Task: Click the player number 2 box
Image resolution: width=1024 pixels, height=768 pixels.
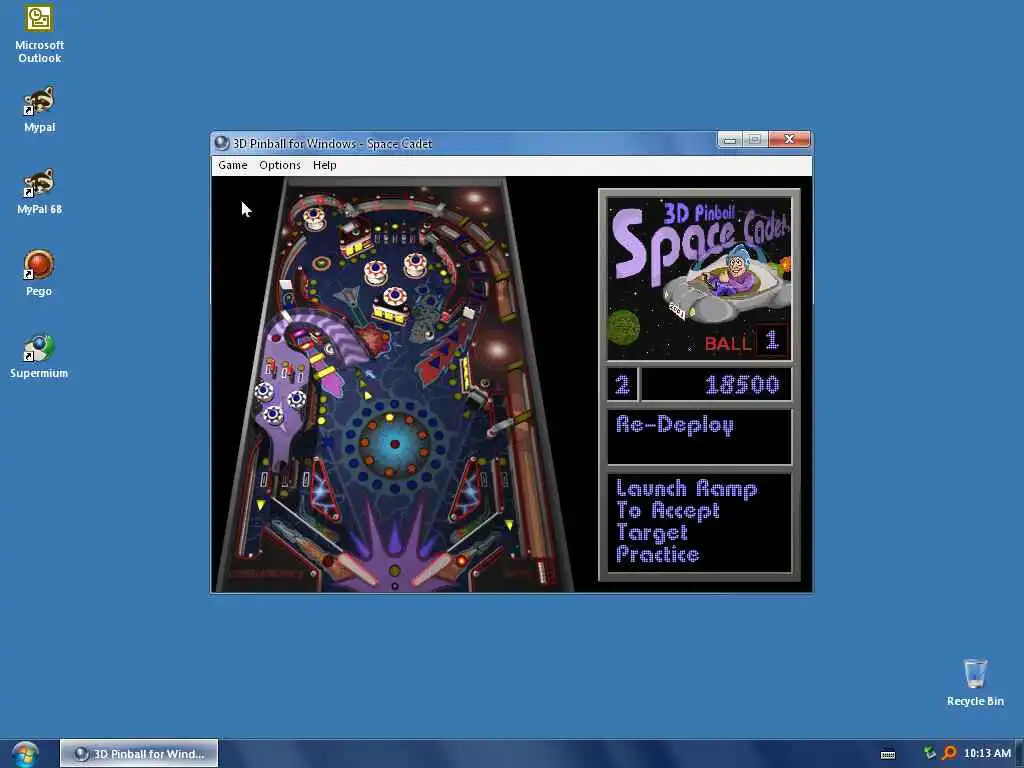Action: (622, 384)
